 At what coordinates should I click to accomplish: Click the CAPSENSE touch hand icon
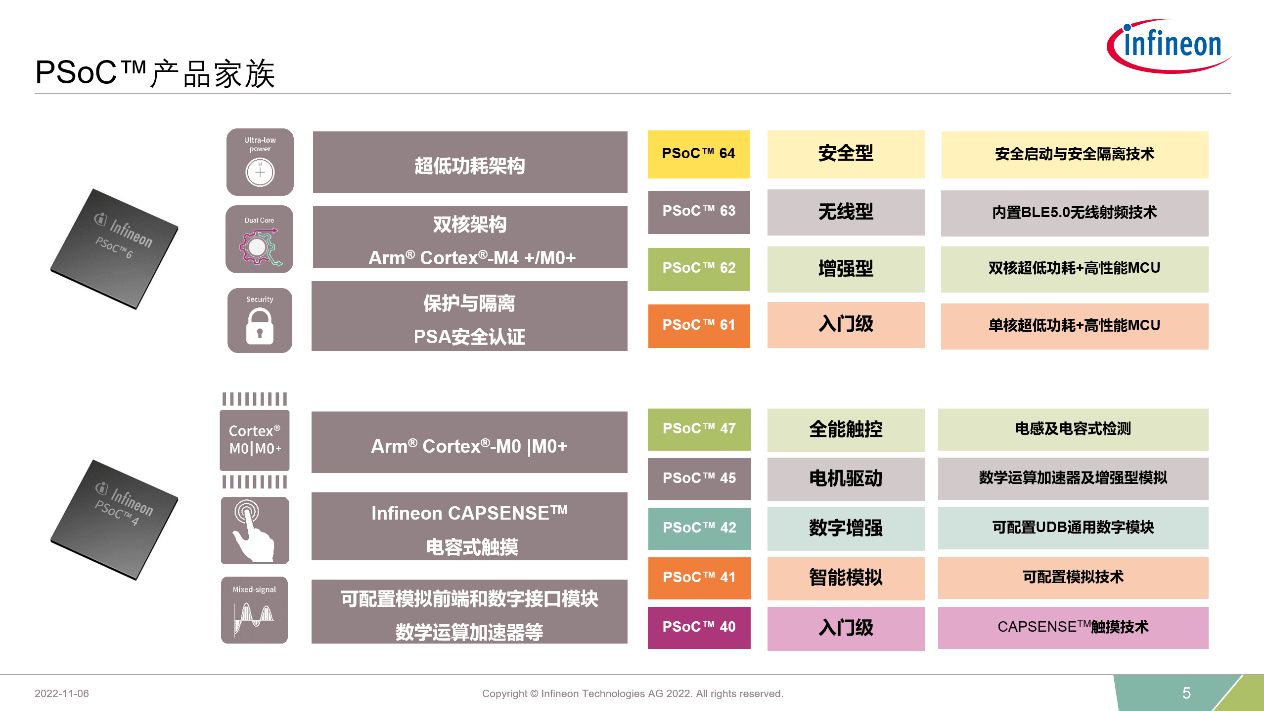coord(254,530)
